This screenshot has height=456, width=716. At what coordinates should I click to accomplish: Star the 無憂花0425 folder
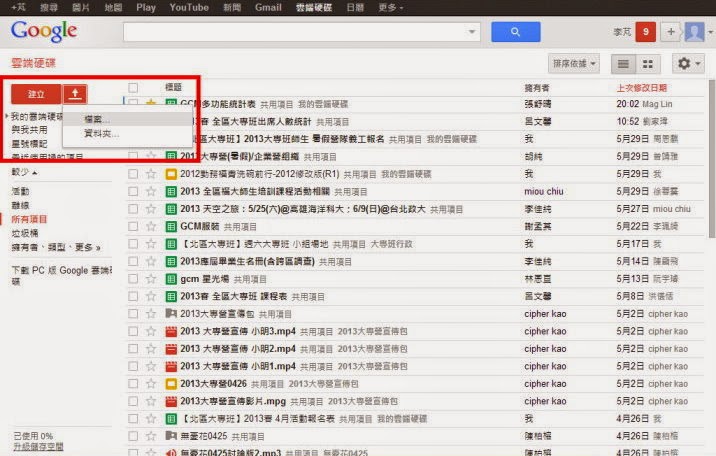pos(151,436)
